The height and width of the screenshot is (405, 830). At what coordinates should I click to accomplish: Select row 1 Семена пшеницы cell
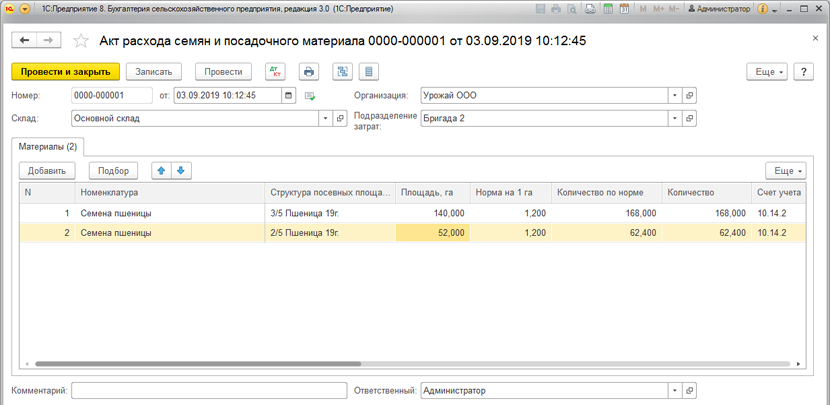click(169, 213)
